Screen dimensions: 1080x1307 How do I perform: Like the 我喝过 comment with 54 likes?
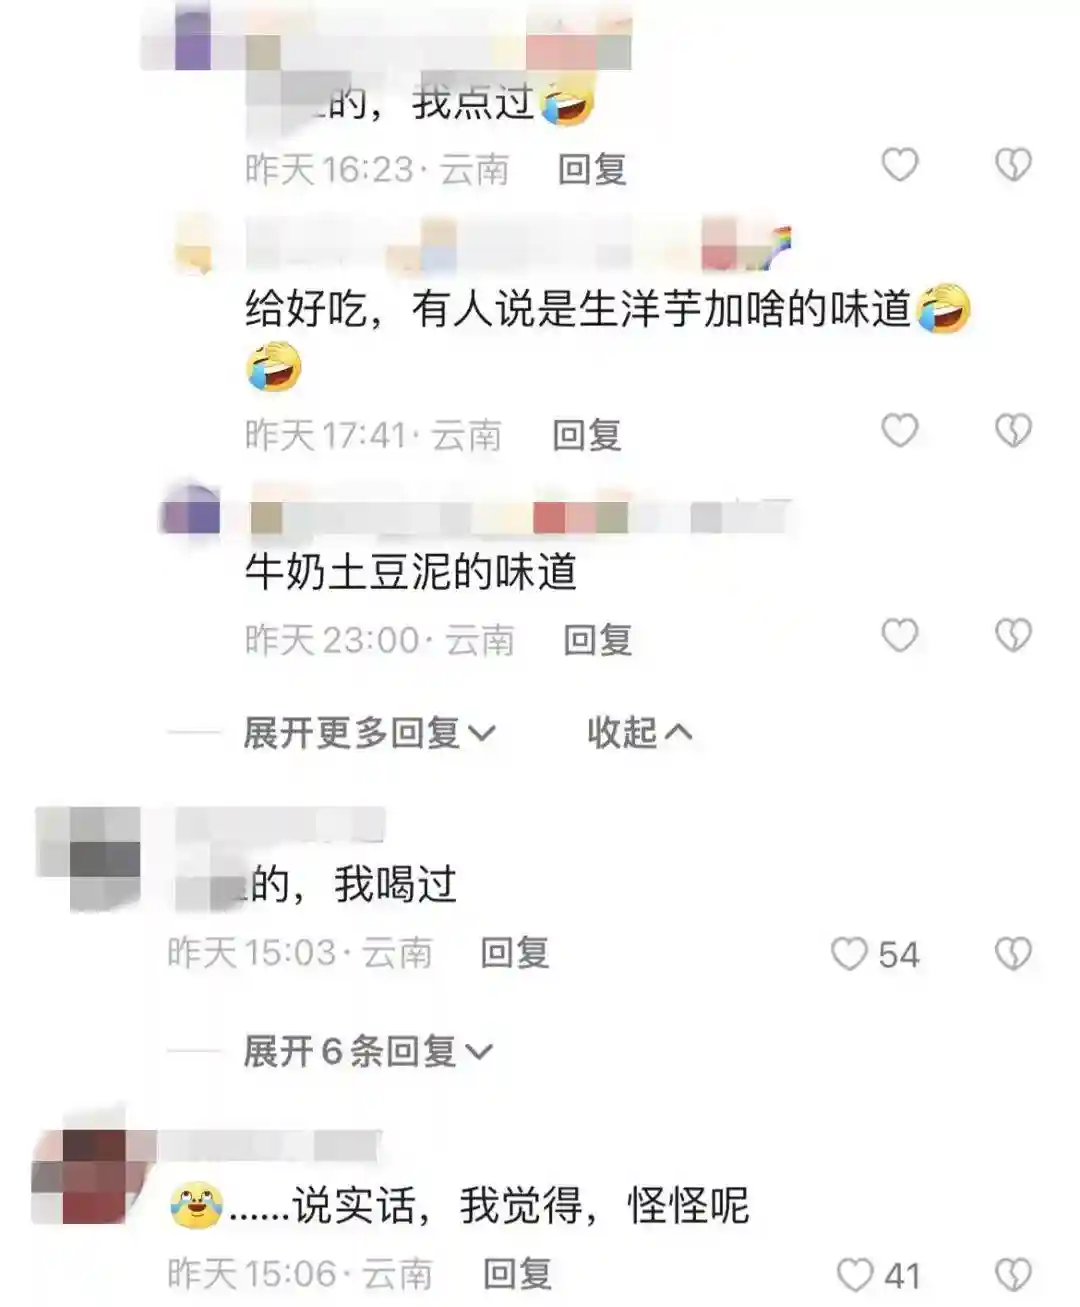[x=850, y=954]
